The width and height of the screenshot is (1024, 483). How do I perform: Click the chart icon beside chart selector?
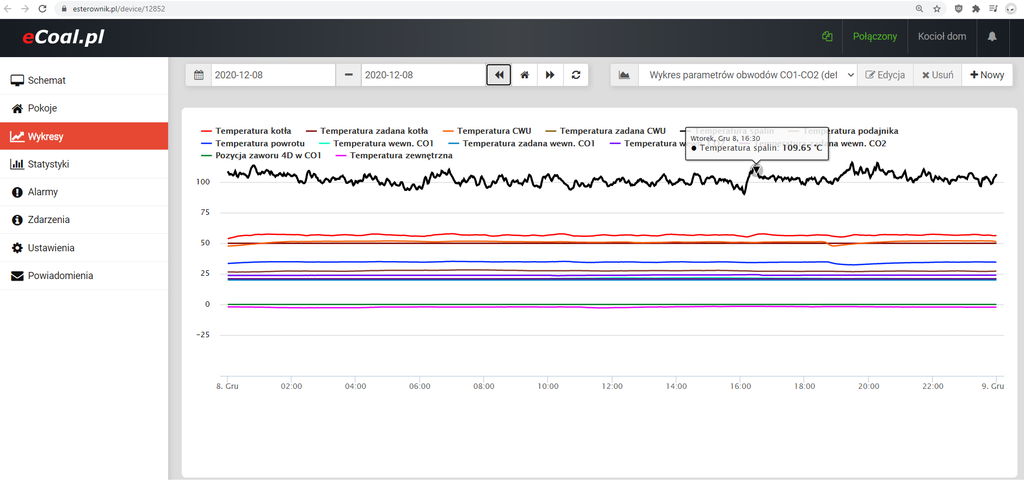pos(624,75)
